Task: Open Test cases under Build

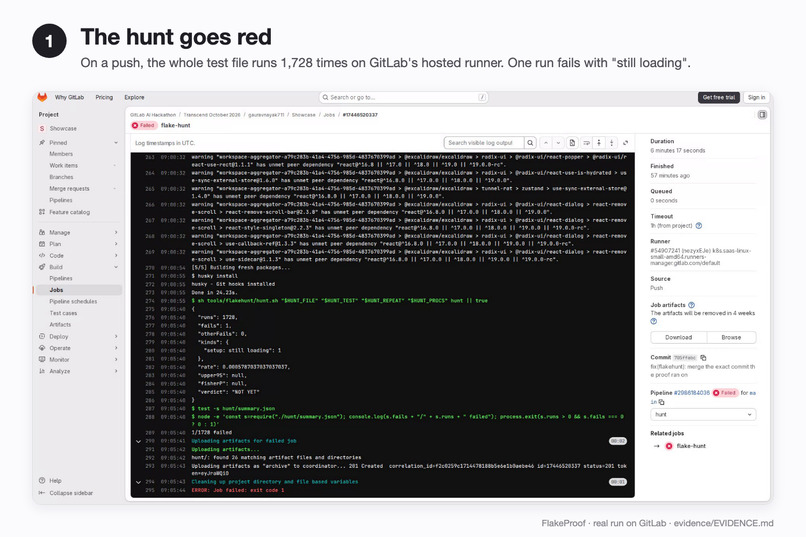Action: click(x=63, y=313)
